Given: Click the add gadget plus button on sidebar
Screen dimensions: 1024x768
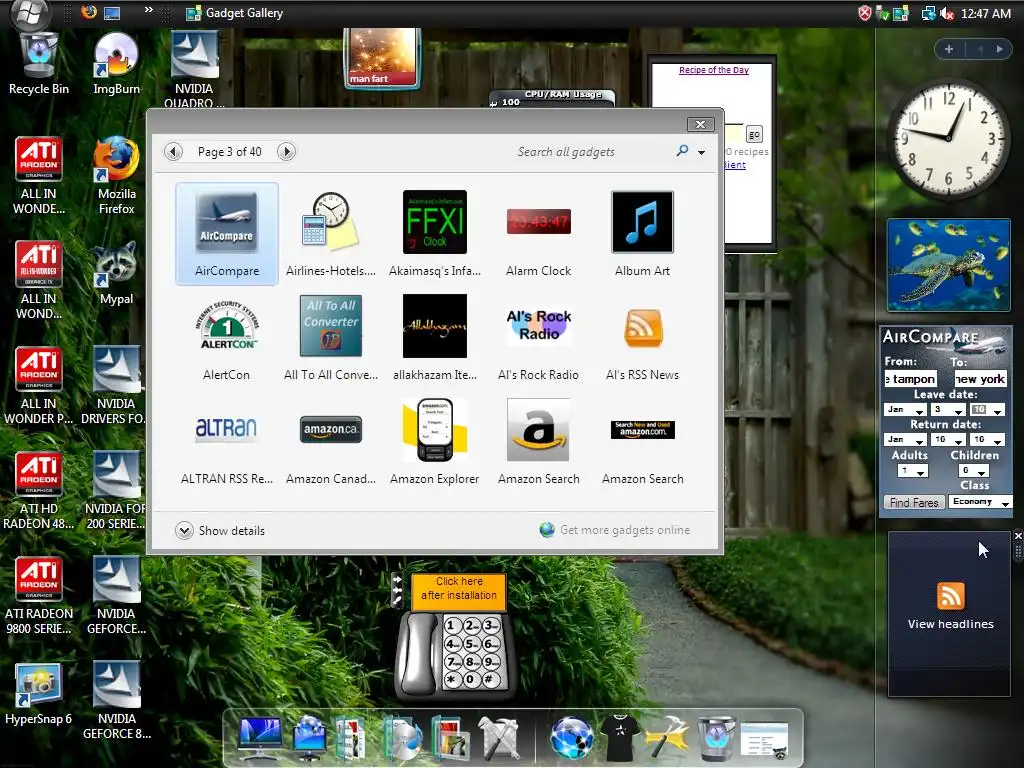Looking at the screenshot, I should click(x=949, y=49).
